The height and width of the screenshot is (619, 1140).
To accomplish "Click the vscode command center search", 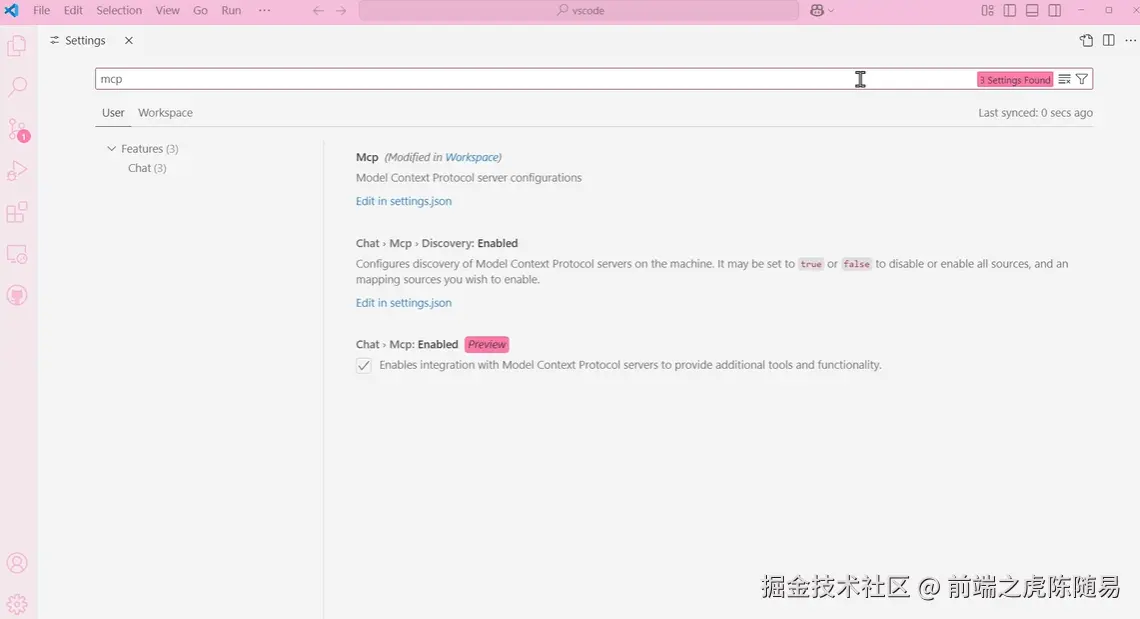I will coord(579,10).
